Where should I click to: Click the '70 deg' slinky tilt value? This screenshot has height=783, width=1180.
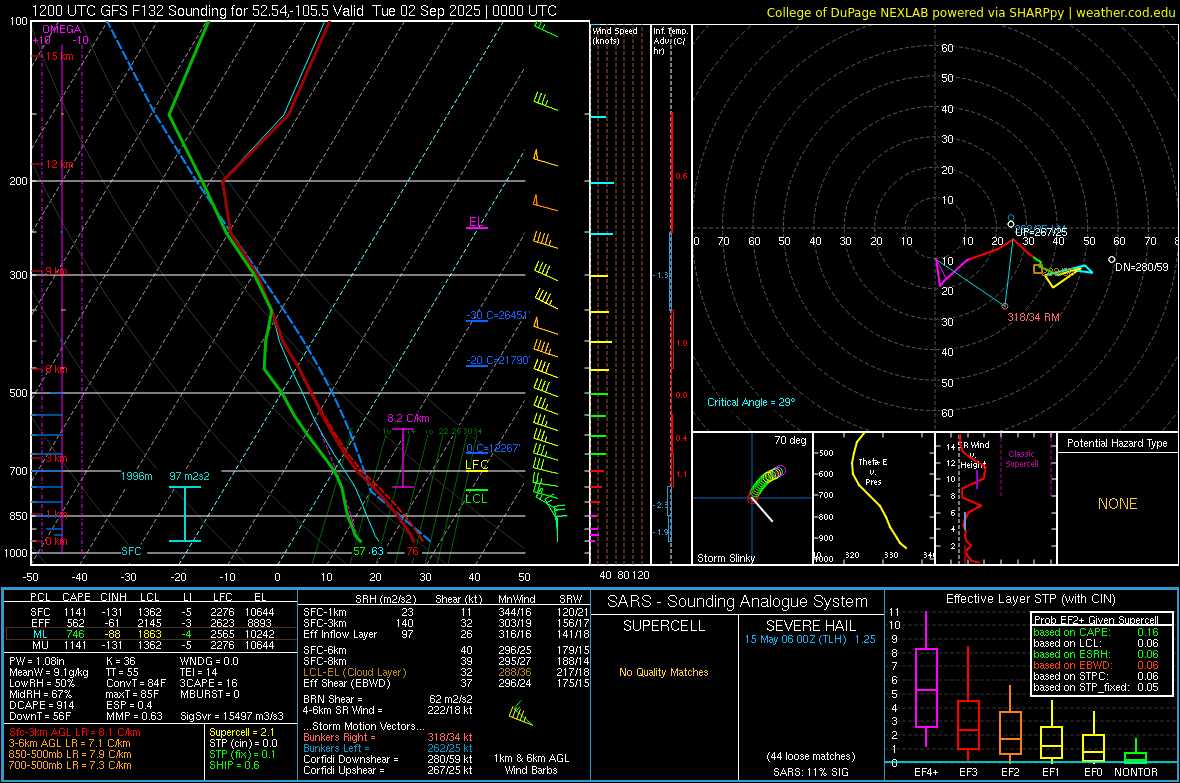790,440
